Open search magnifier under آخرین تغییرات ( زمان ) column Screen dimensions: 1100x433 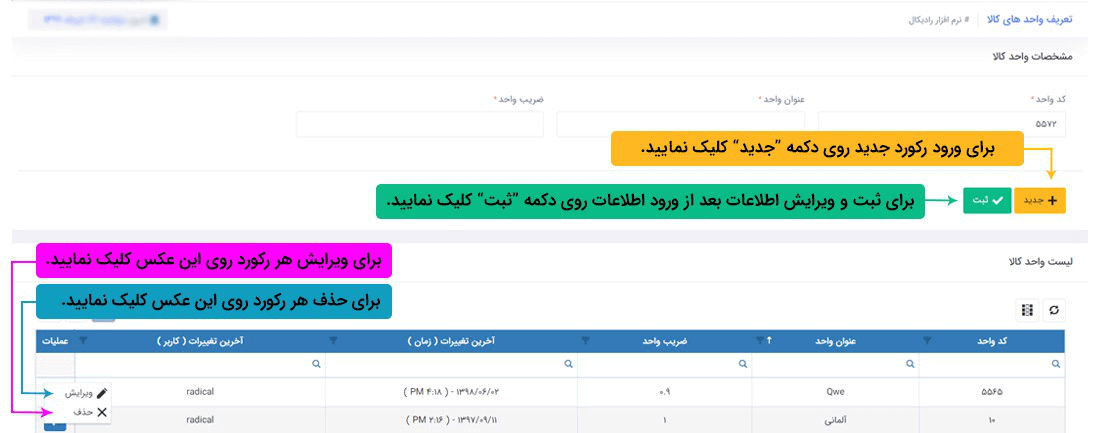[567, 364]
